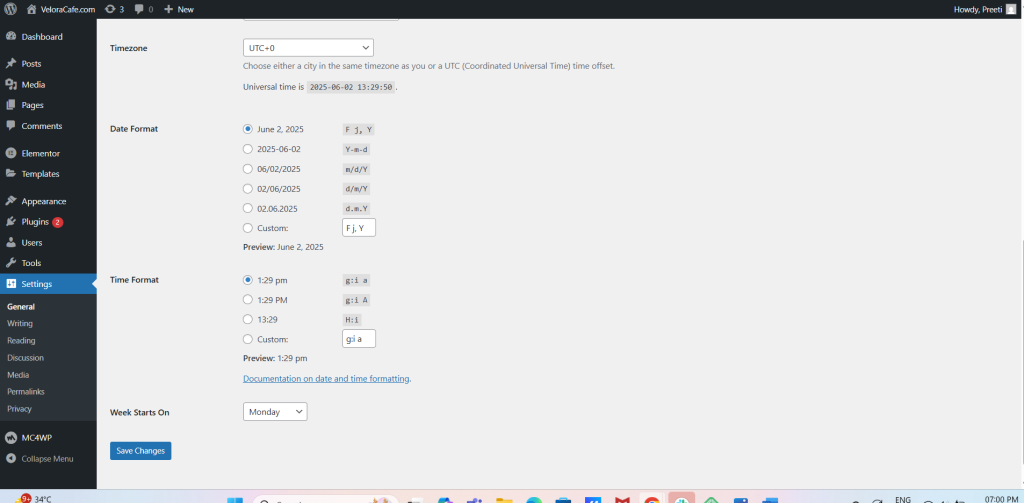Click the plus New content button

point(178,9)
